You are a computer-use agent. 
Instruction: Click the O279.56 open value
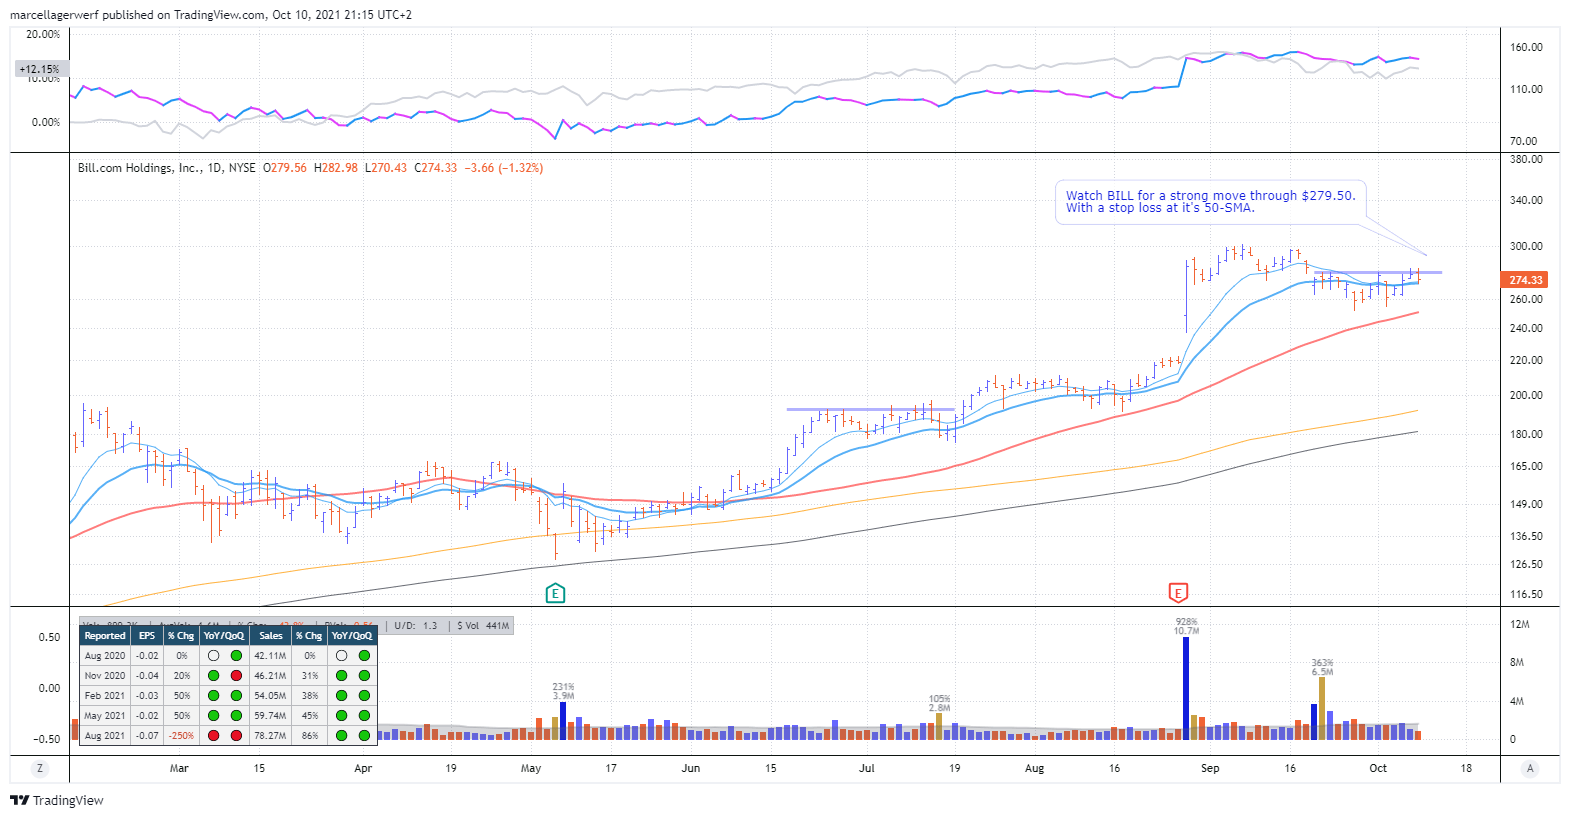click(x=285, y=168)
